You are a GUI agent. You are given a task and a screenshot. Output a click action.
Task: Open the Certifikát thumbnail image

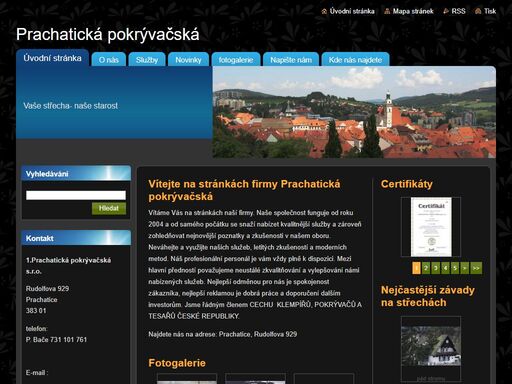coord(431,227)
